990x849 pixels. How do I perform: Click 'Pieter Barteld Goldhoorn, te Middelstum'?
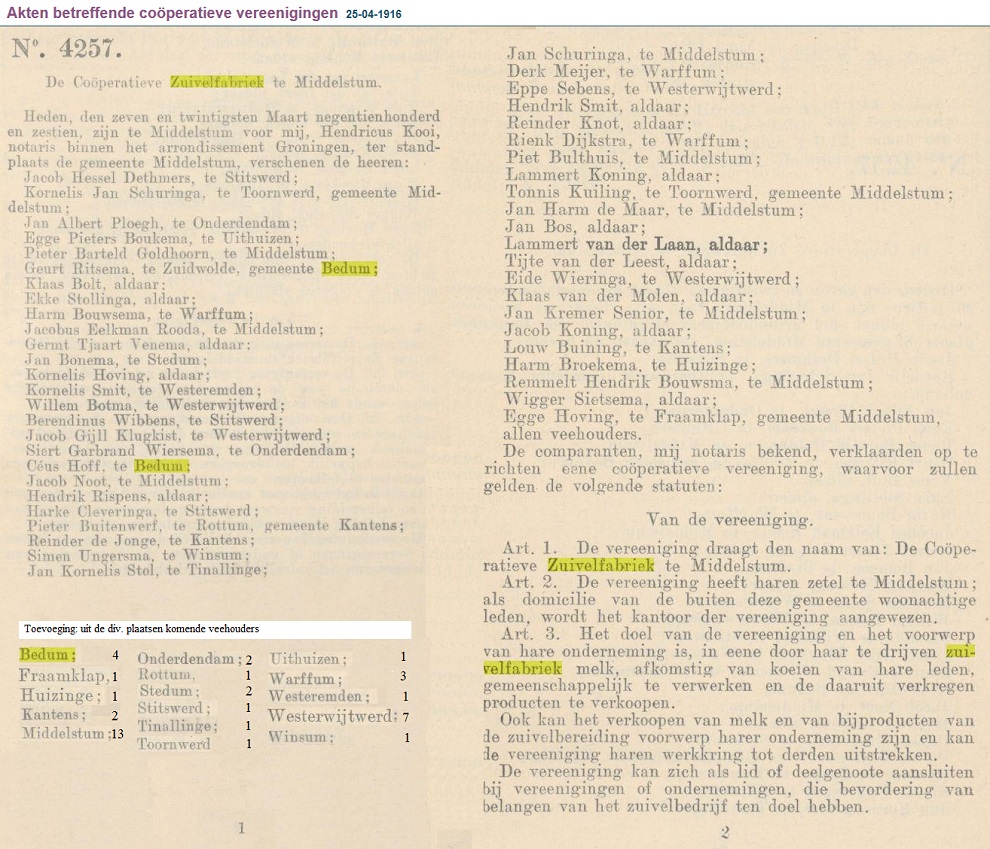point(180,253)
